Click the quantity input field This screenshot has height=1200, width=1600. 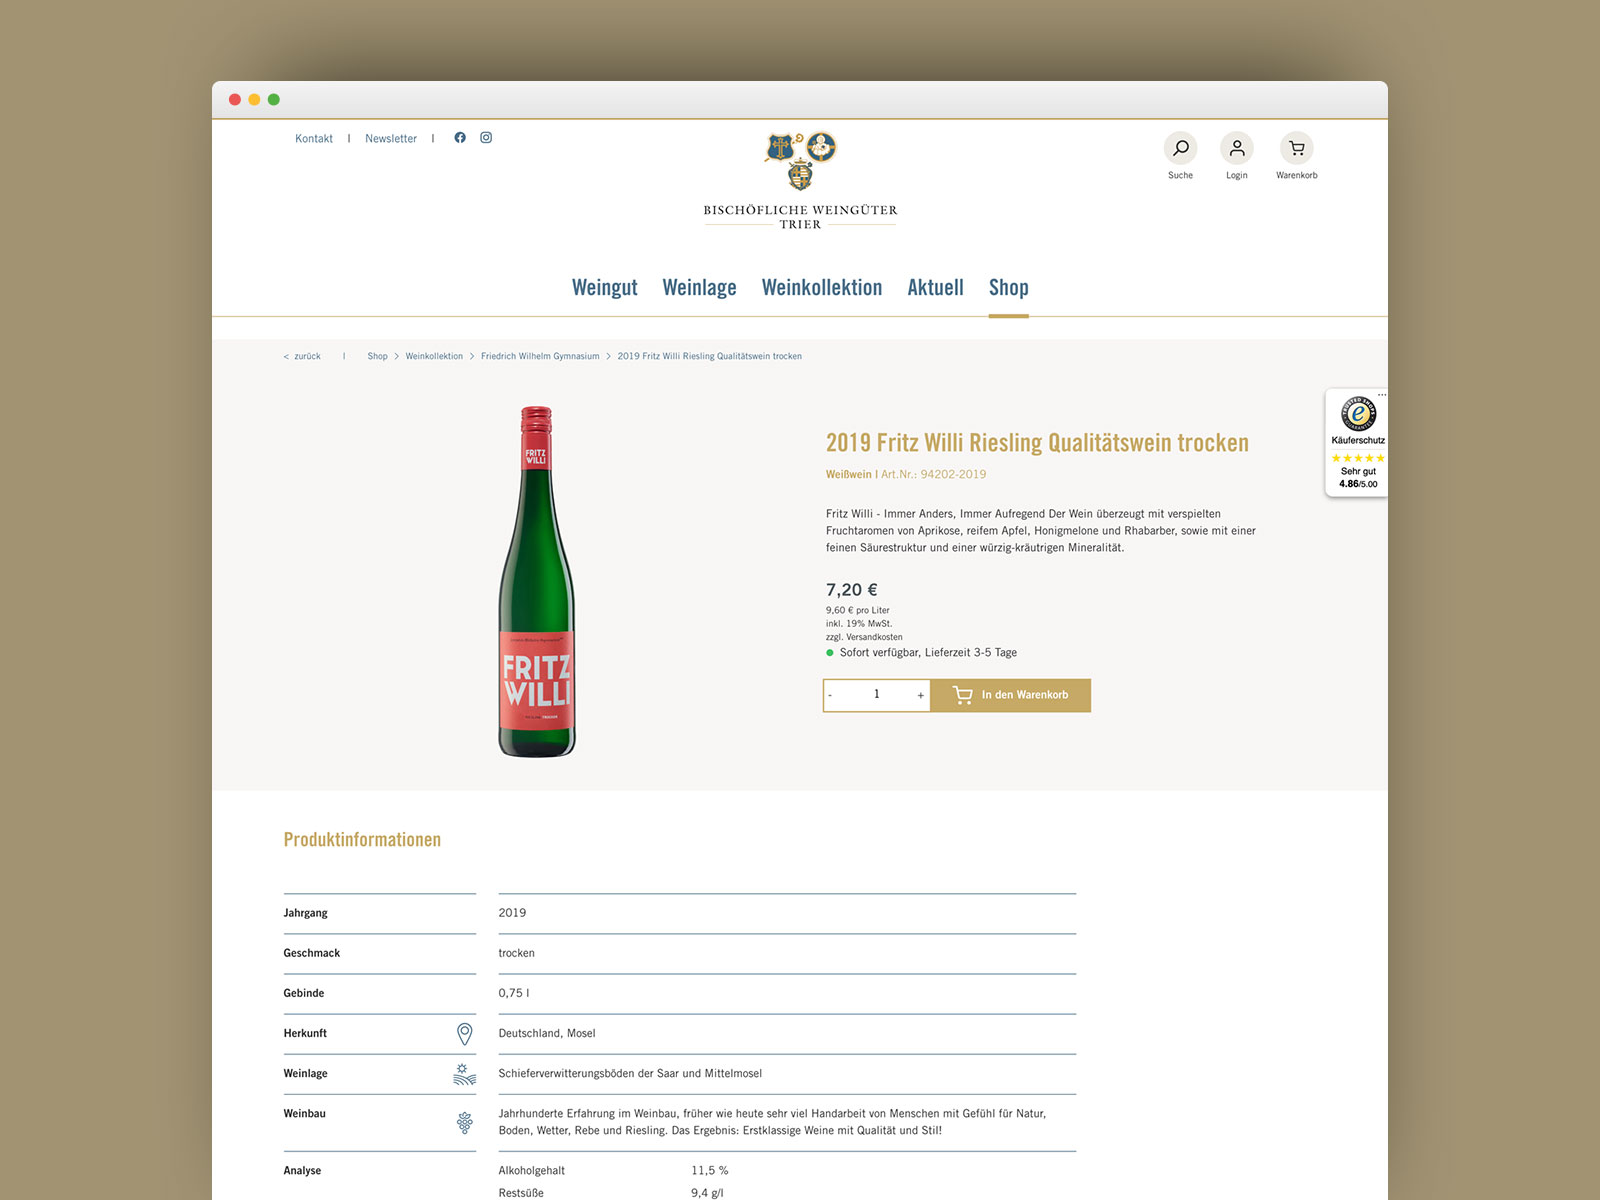[x=877, y=695]
